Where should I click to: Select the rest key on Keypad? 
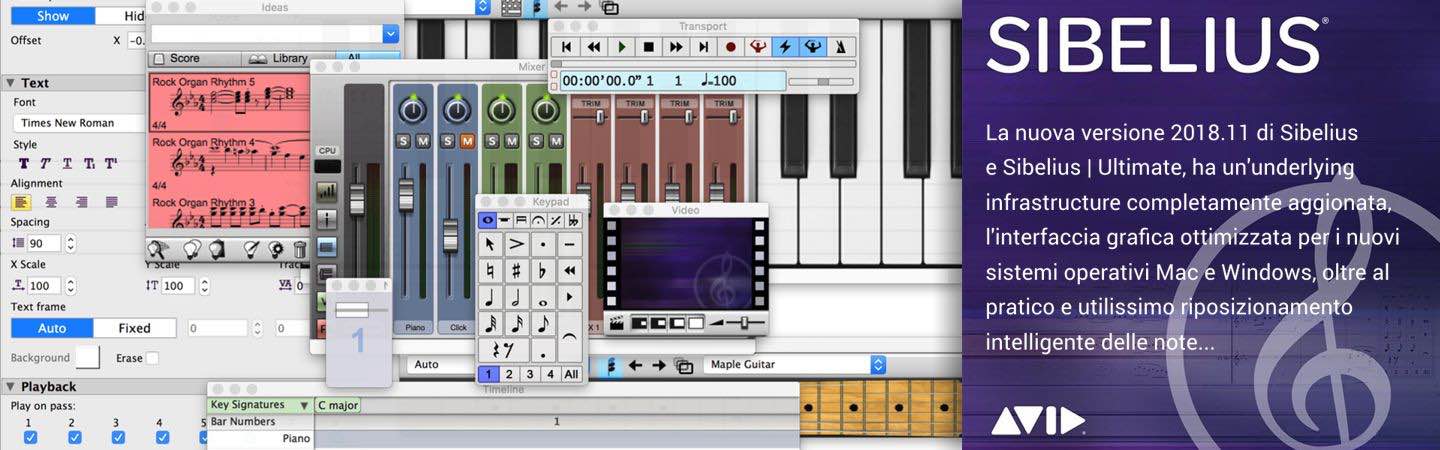coord(504,350)
